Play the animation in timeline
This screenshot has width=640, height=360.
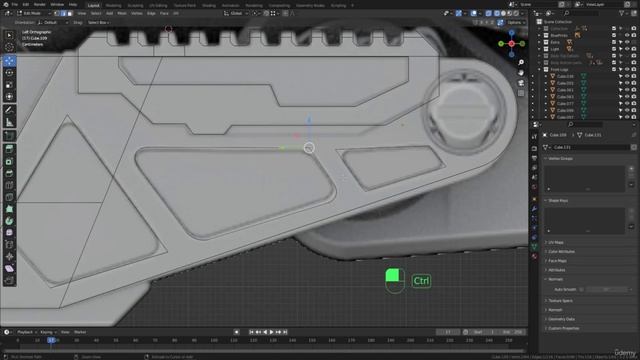(271, 332)
